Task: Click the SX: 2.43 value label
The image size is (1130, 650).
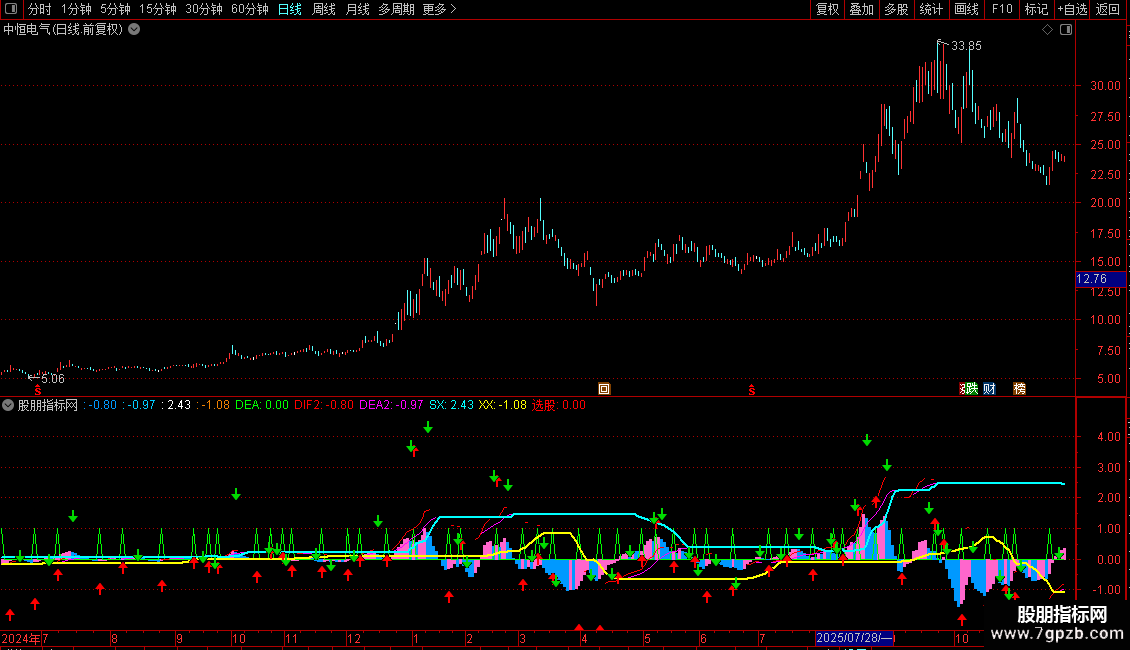Action: tap(451, 405)
